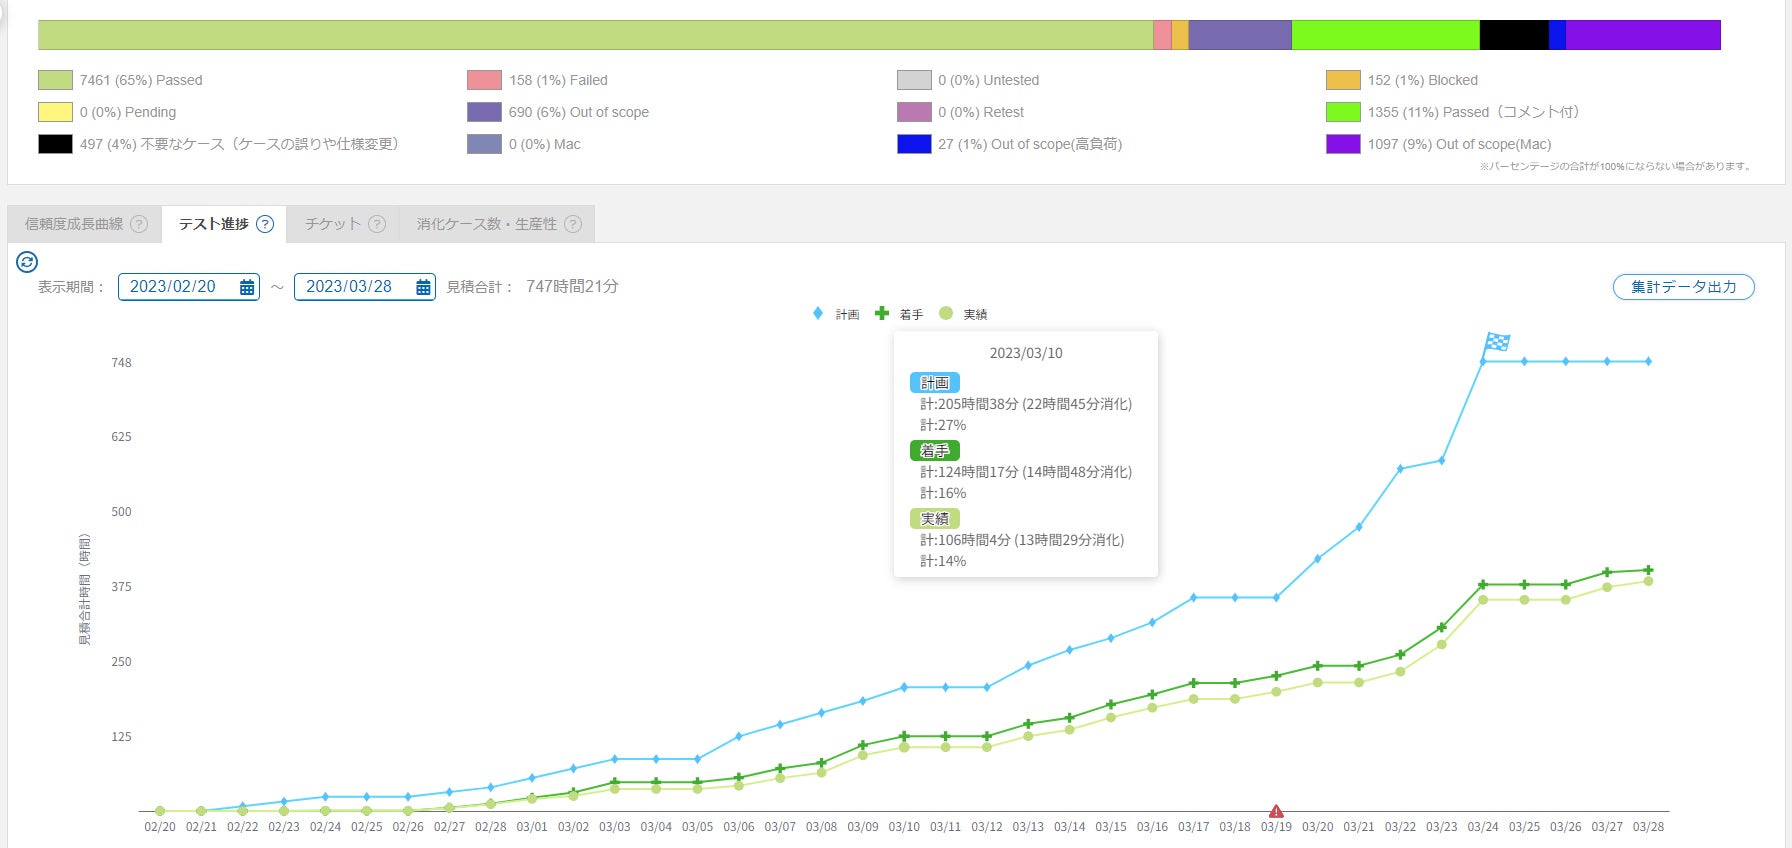Toggle the 実績 series in chart legend
1792x848 pixels.
tap(964, 314)
